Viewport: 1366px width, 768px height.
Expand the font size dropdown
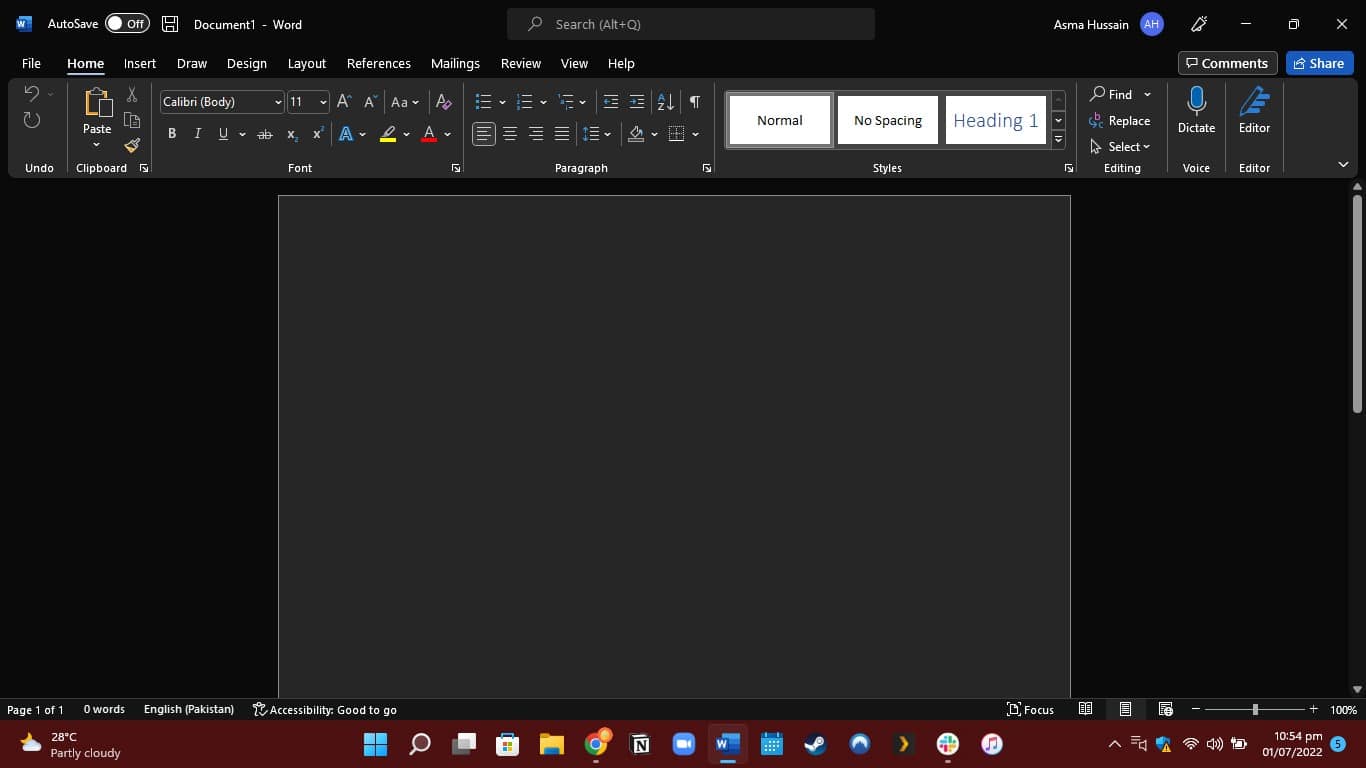[x=323, y=102]
